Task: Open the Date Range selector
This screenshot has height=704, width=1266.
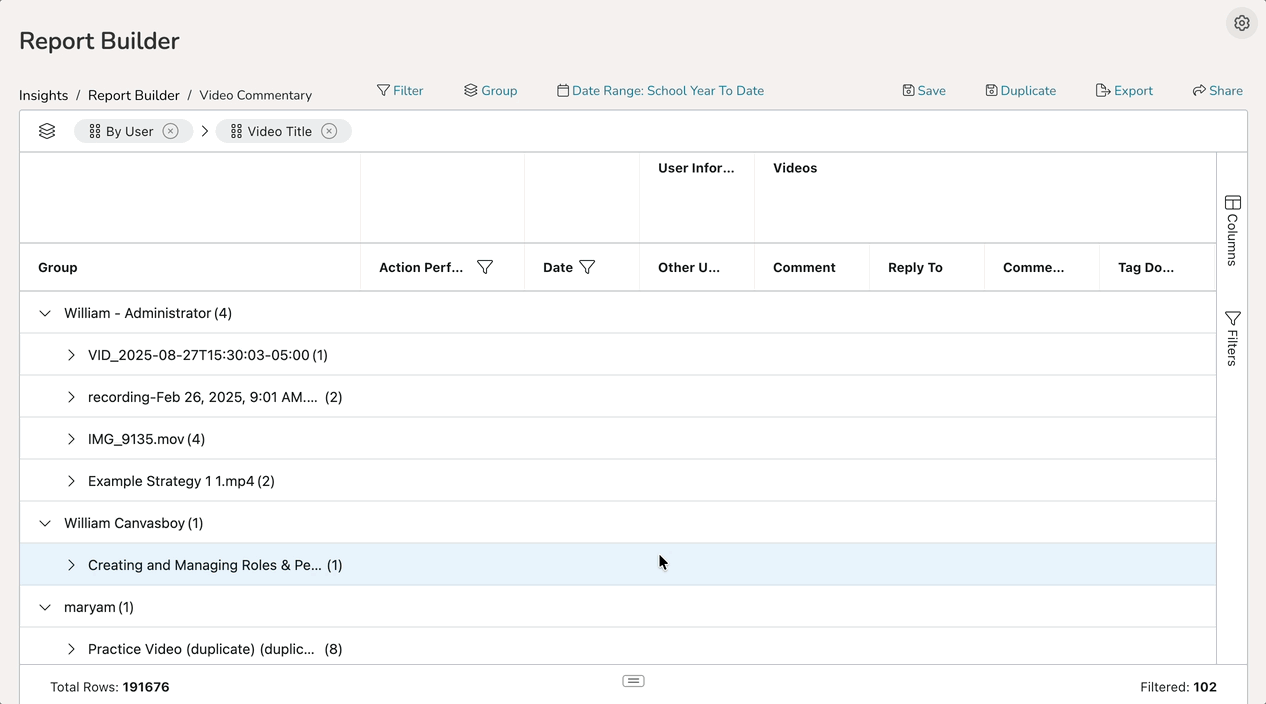Action: click(x=660, y=90)
